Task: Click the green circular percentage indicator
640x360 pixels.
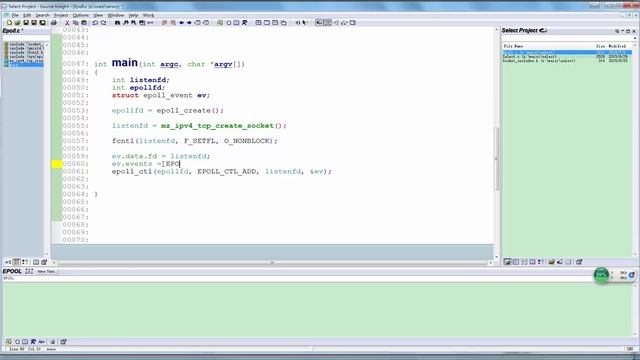Action: [601, 275]
